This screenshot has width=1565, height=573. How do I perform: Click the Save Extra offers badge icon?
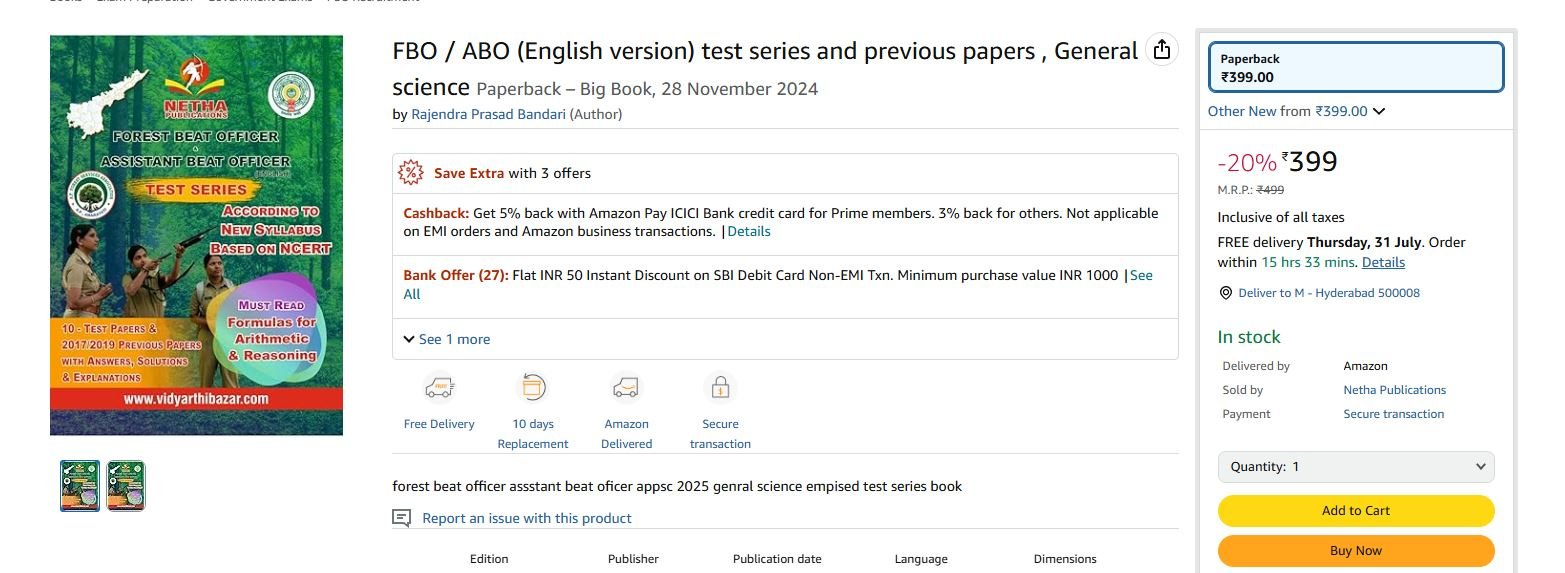click(411, 173)
